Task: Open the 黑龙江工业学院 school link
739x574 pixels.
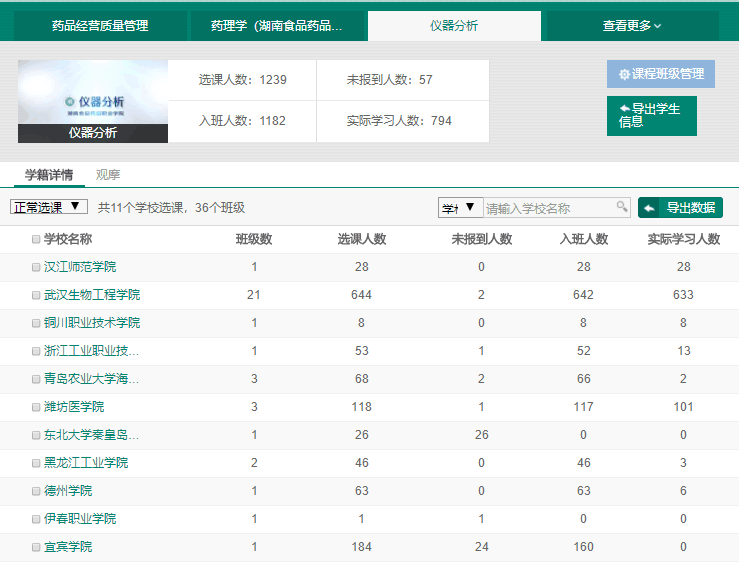Action: [86, 463]
